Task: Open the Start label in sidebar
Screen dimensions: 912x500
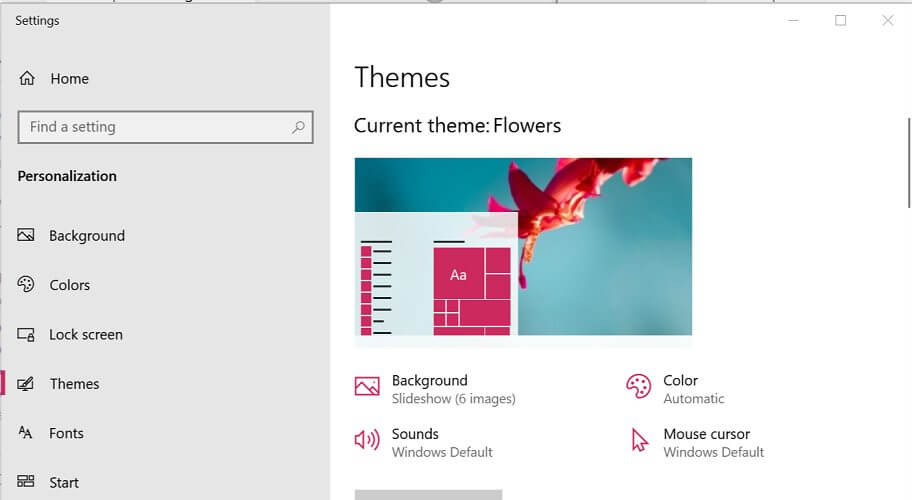Action: click(63, 483)
